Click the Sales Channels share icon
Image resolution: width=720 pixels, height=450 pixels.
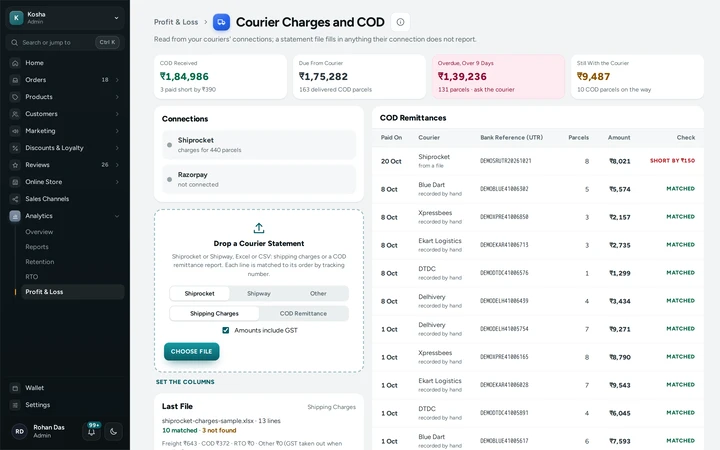click(x=15, y=199)
